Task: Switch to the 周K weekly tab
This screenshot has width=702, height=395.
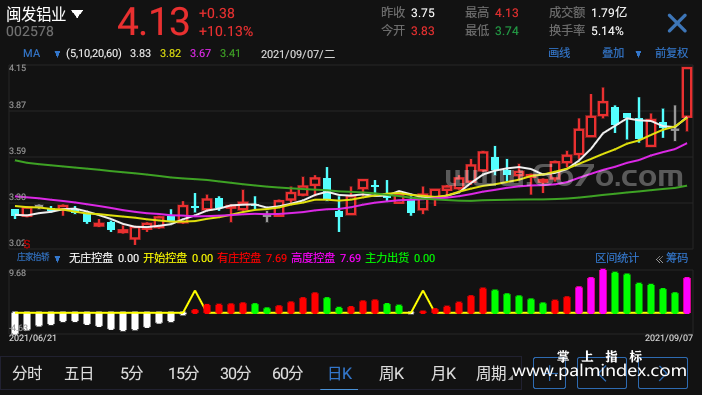Action: pyautogui.click(x=391, y=373)
